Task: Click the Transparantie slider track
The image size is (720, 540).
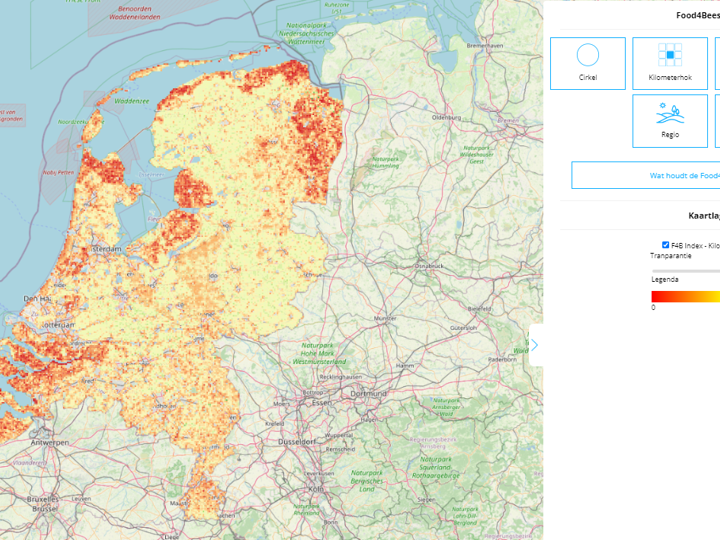Action: coord(685,270)
